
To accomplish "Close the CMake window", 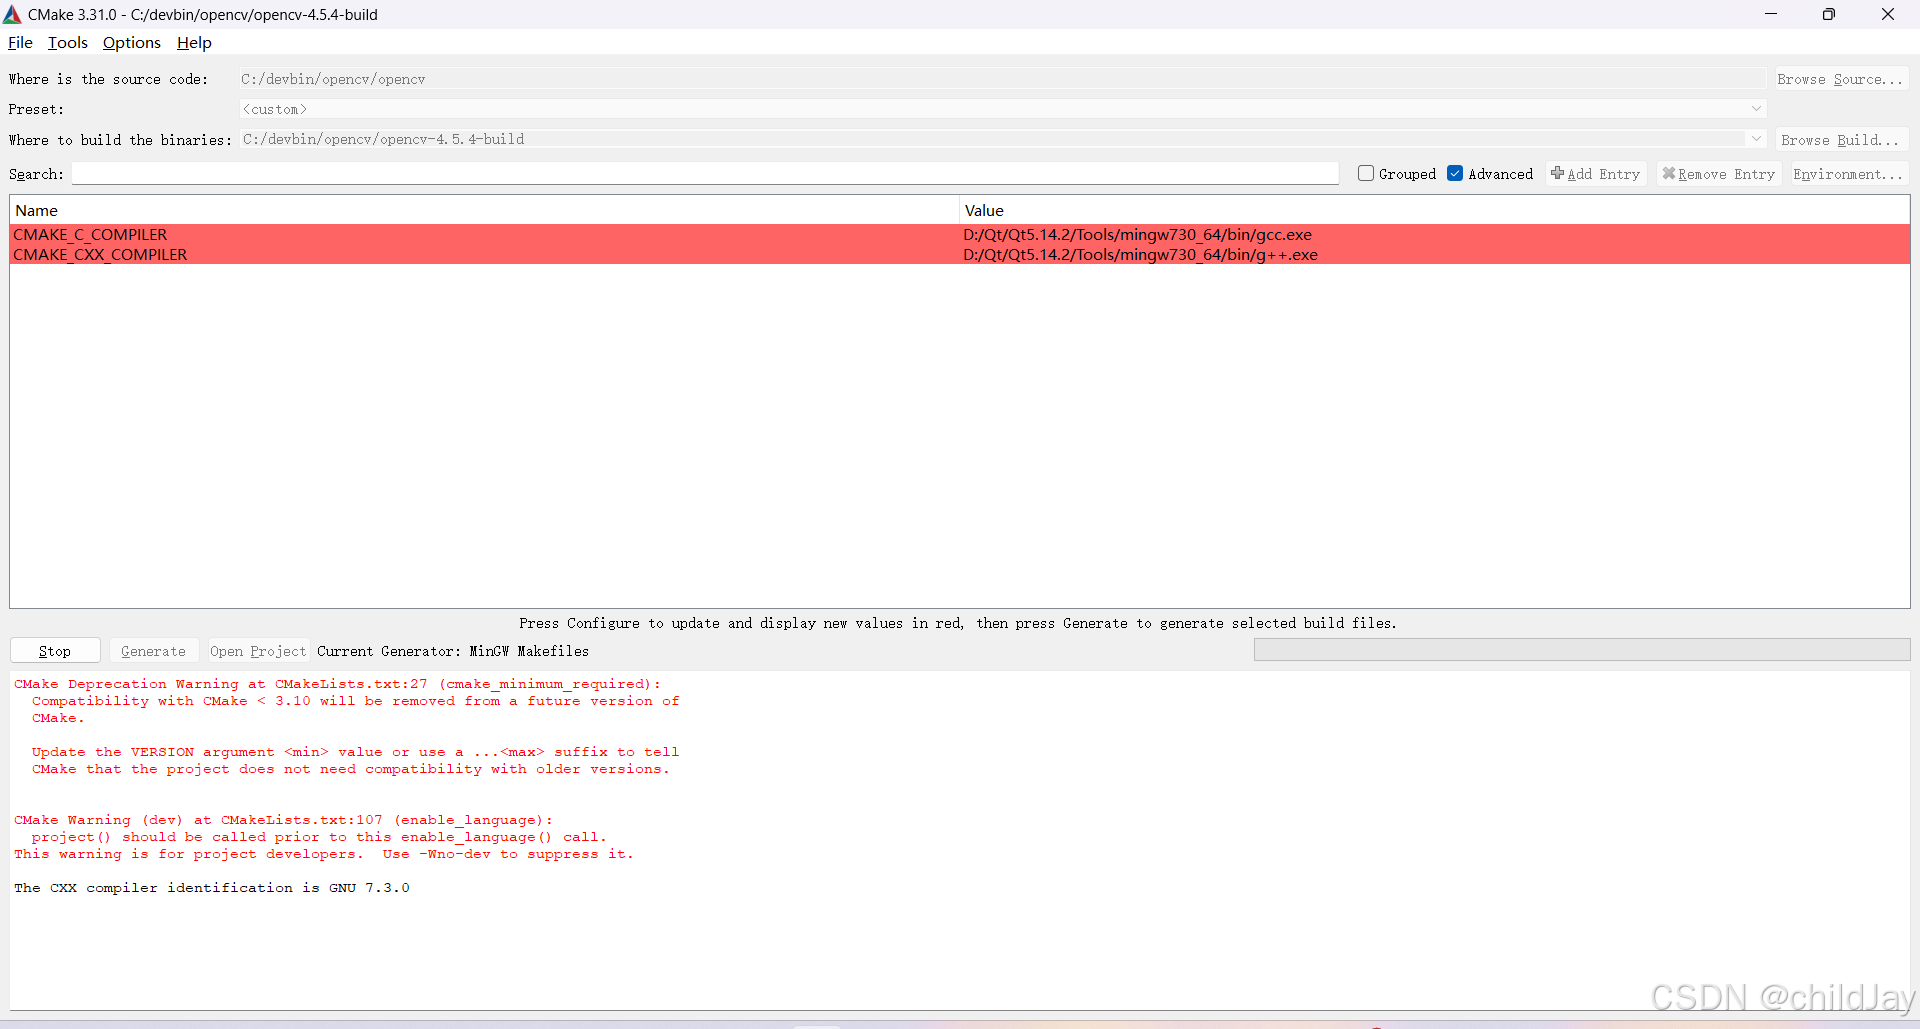I will click(x=1888, y=14).
